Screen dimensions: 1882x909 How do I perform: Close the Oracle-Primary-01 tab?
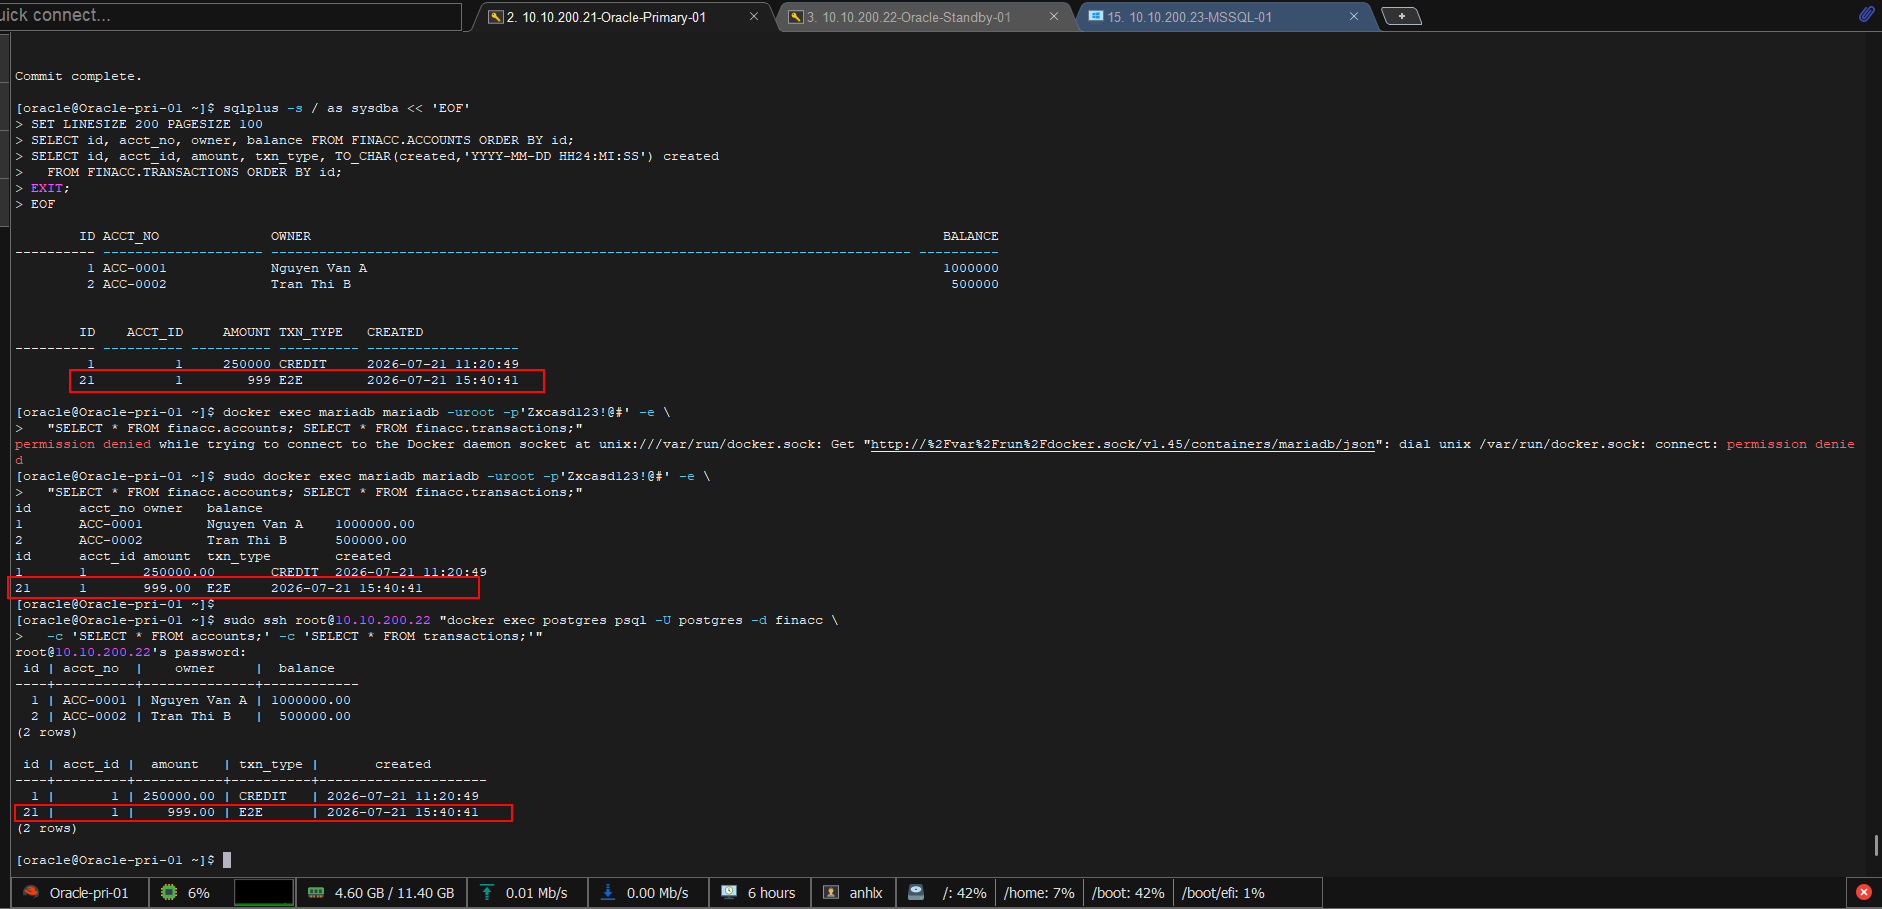754,17
